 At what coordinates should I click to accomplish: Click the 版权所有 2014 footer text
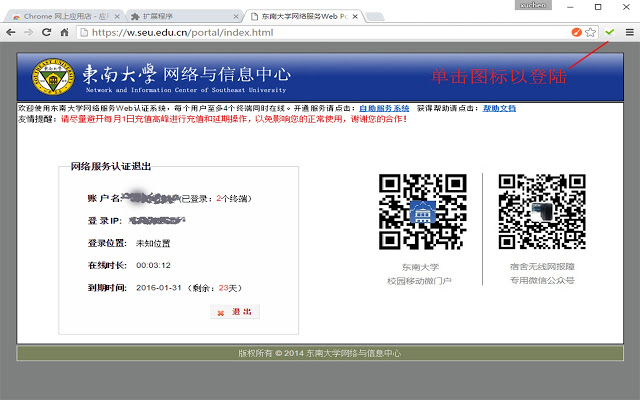[320, 353]
